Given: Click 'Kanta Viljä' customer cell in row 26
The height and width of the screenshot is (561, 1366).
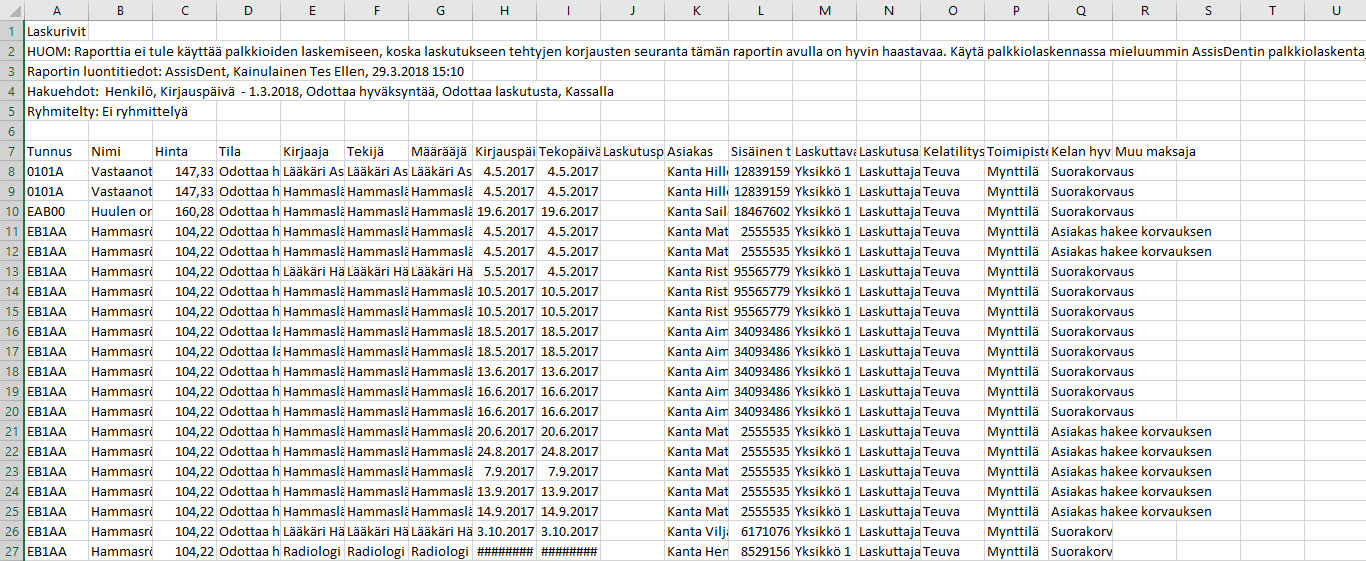Looking at the screenshot, I should (x=696, y=531).
